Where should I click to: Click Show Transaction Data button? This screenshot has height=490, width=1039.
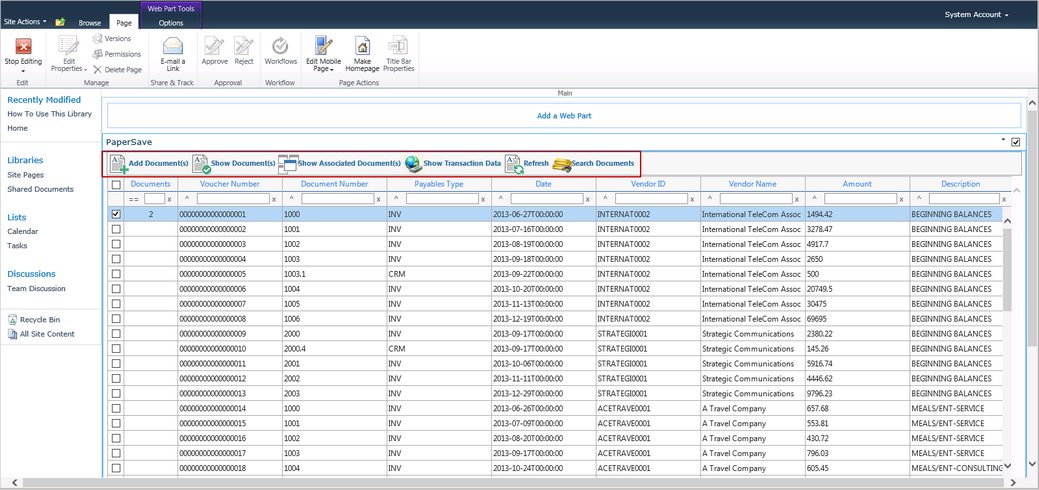coord(453,163)
